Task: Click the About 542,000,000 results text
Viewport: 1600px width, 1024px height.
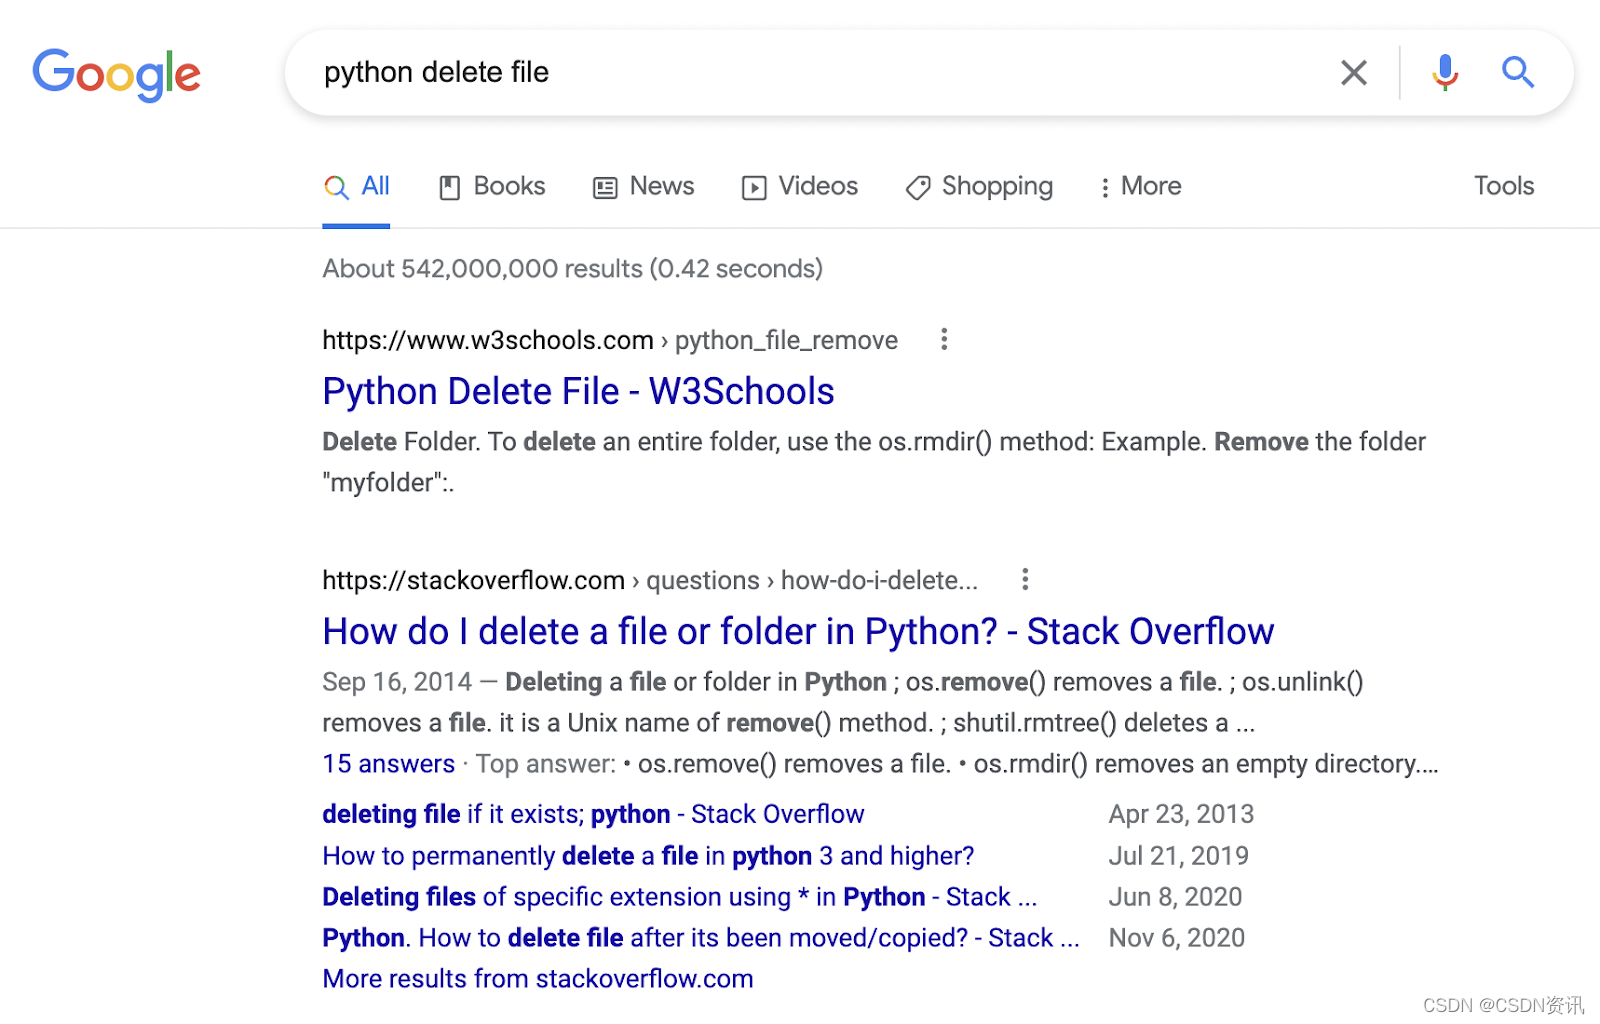Action: (573, 269)
